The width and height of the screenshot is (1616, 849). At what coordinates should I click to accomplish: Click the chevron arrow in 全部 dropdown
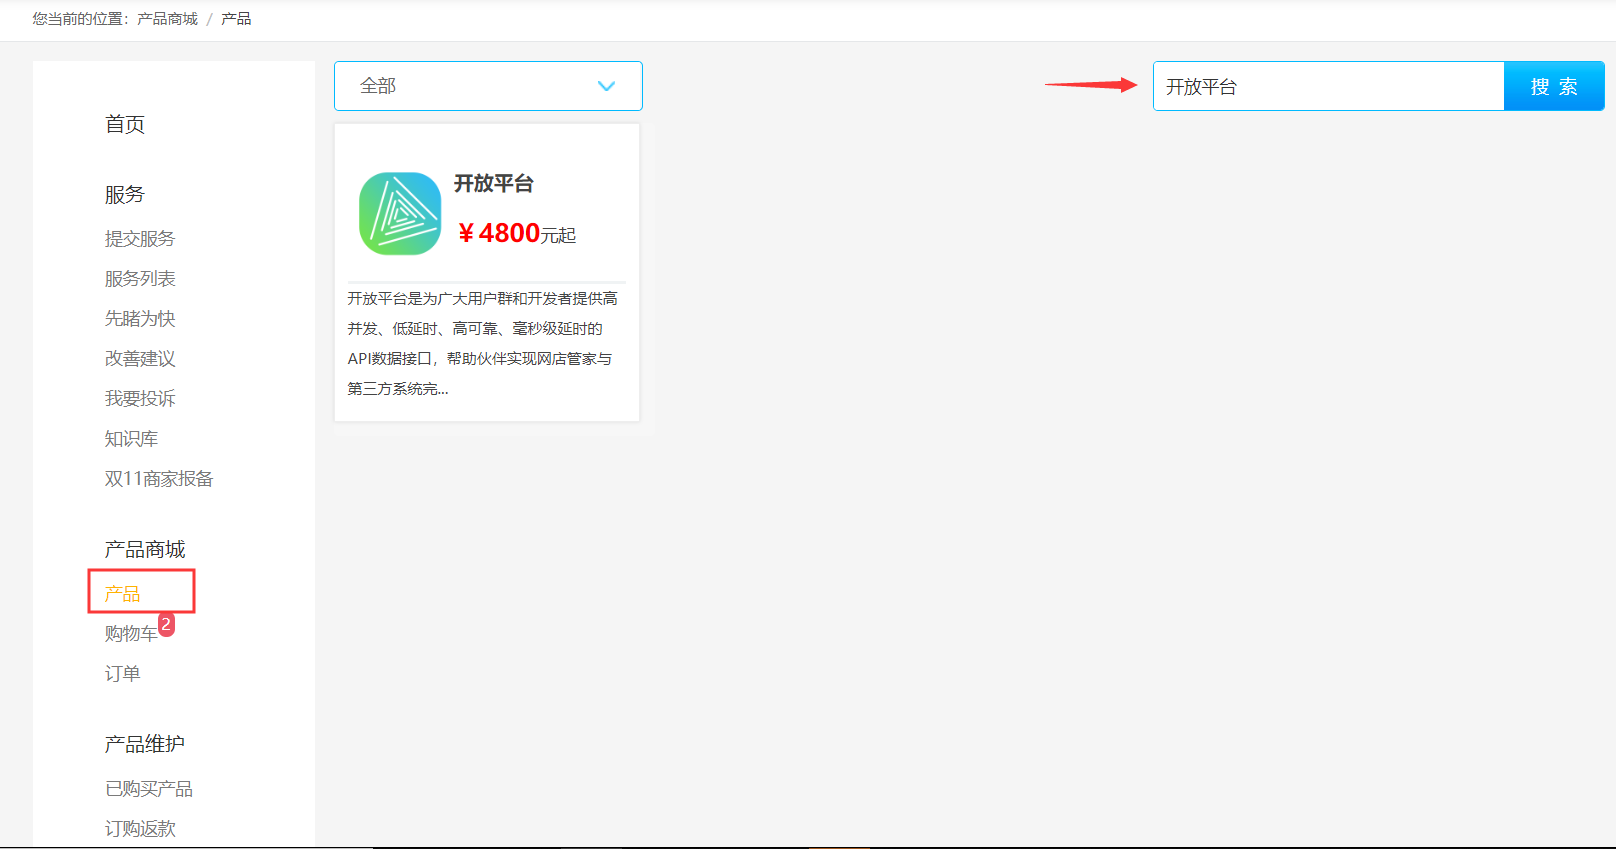tap(606, 86)
